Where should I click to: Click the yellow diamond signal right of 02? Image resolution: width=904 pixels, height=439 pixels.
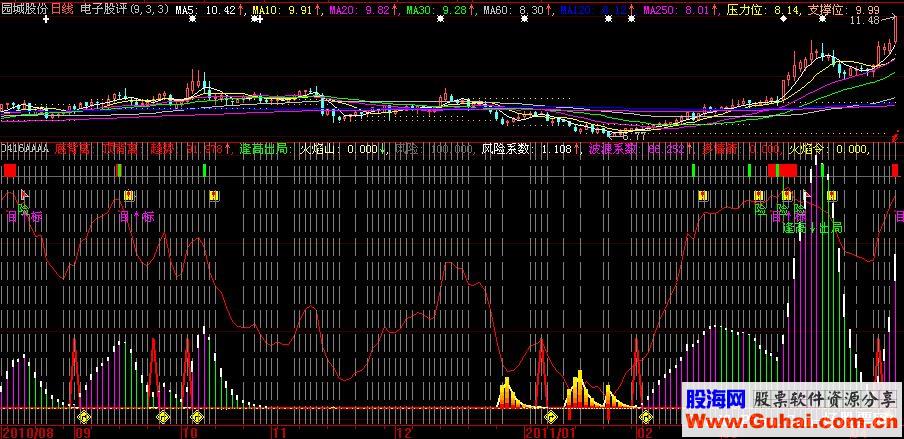pos(646,415)
